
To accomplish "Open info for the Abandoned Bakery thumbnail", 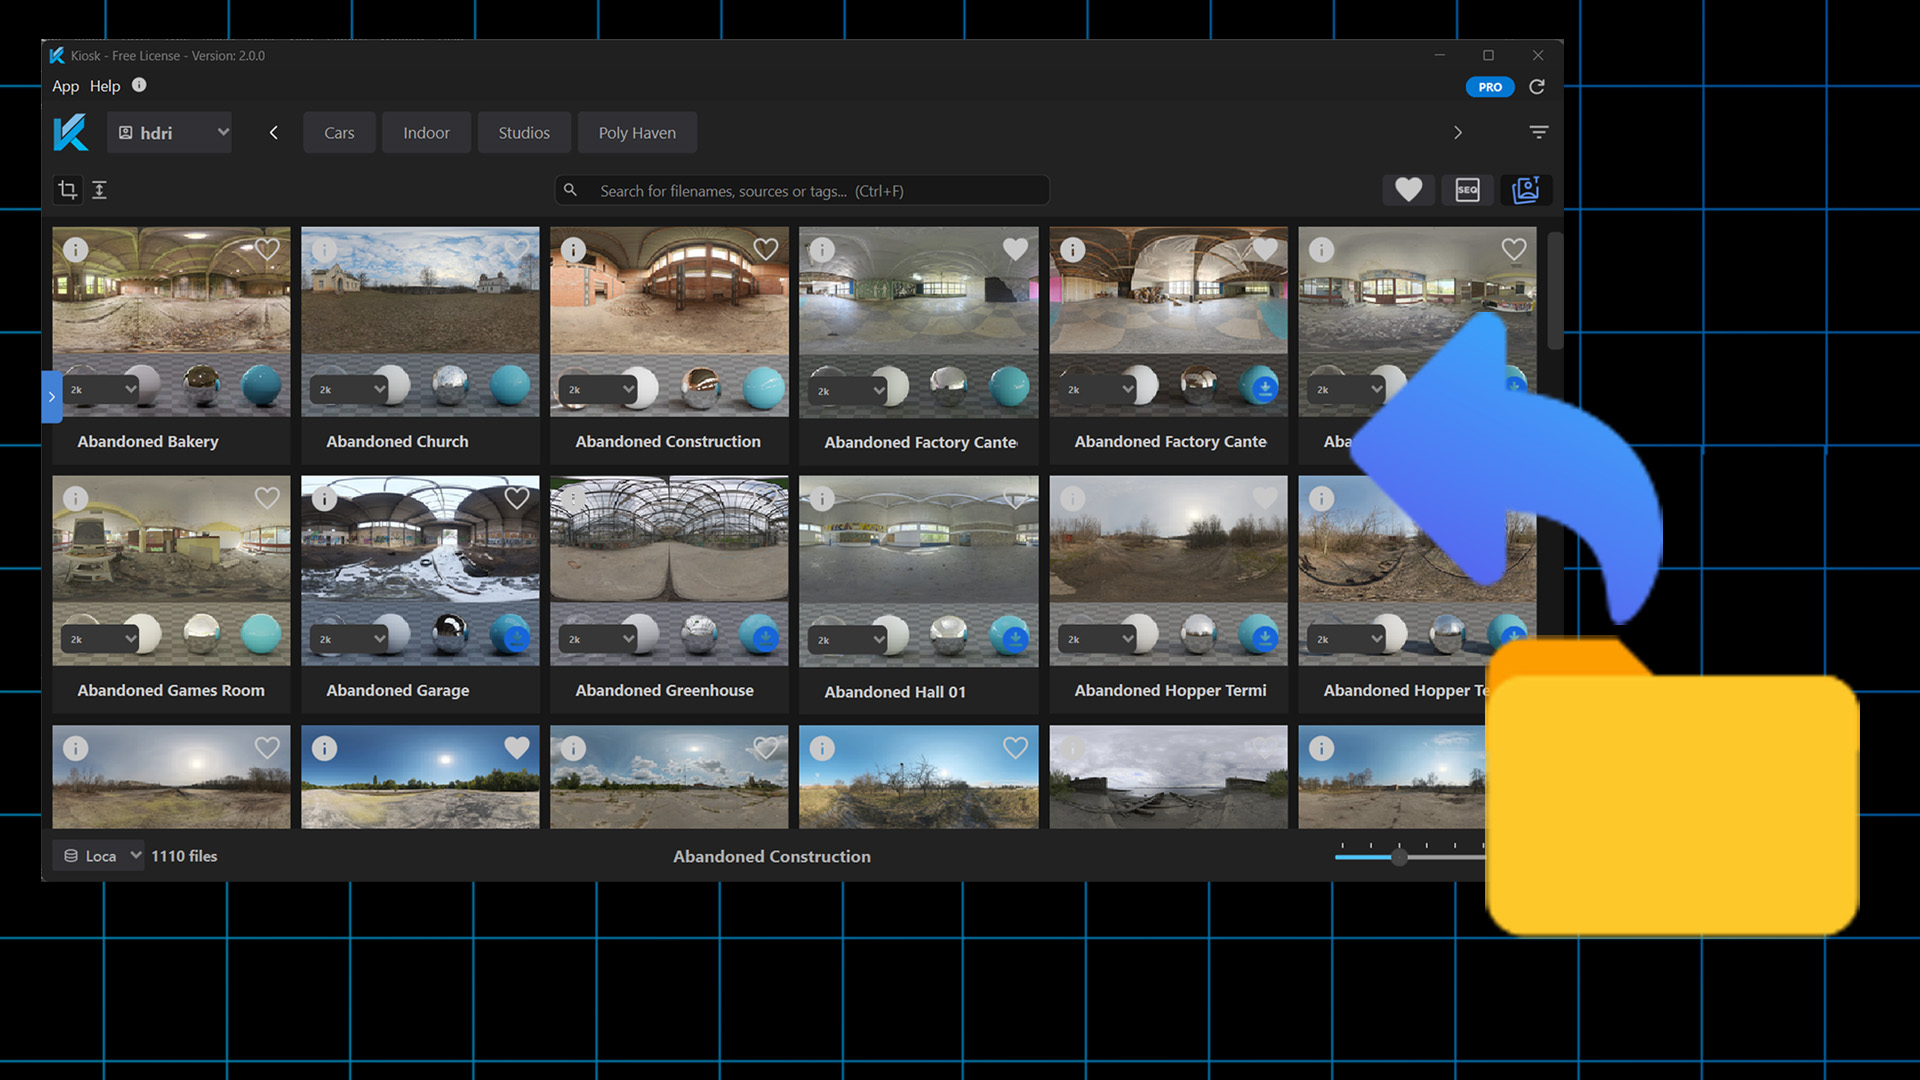I will (x=76, y=250).
